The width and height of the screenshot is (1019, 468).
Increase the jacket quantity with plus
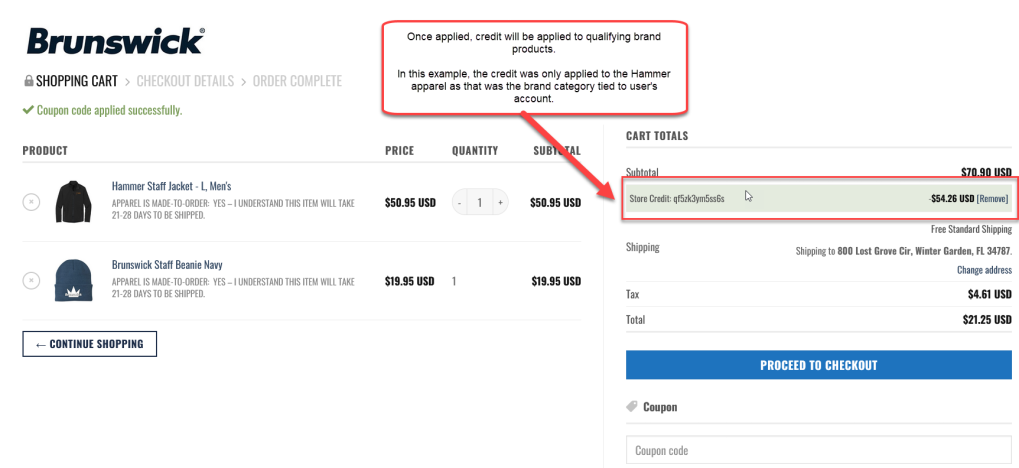coord(500,203)
